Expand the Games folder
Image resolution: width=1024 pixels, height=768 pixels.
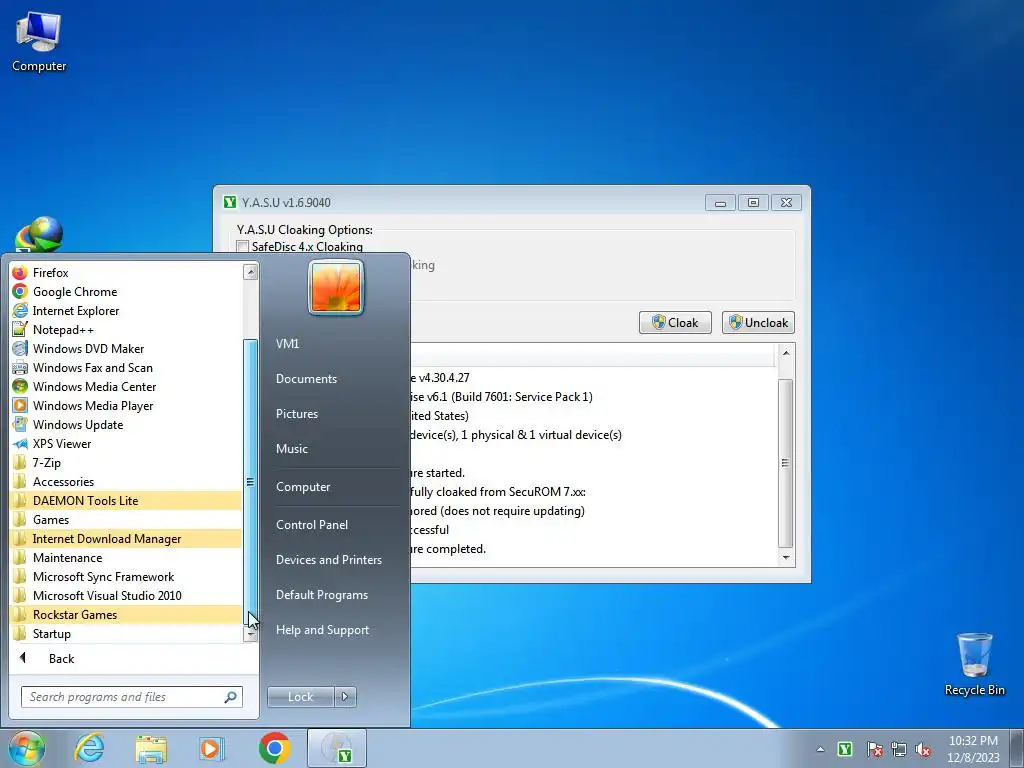tap(125, 519)
